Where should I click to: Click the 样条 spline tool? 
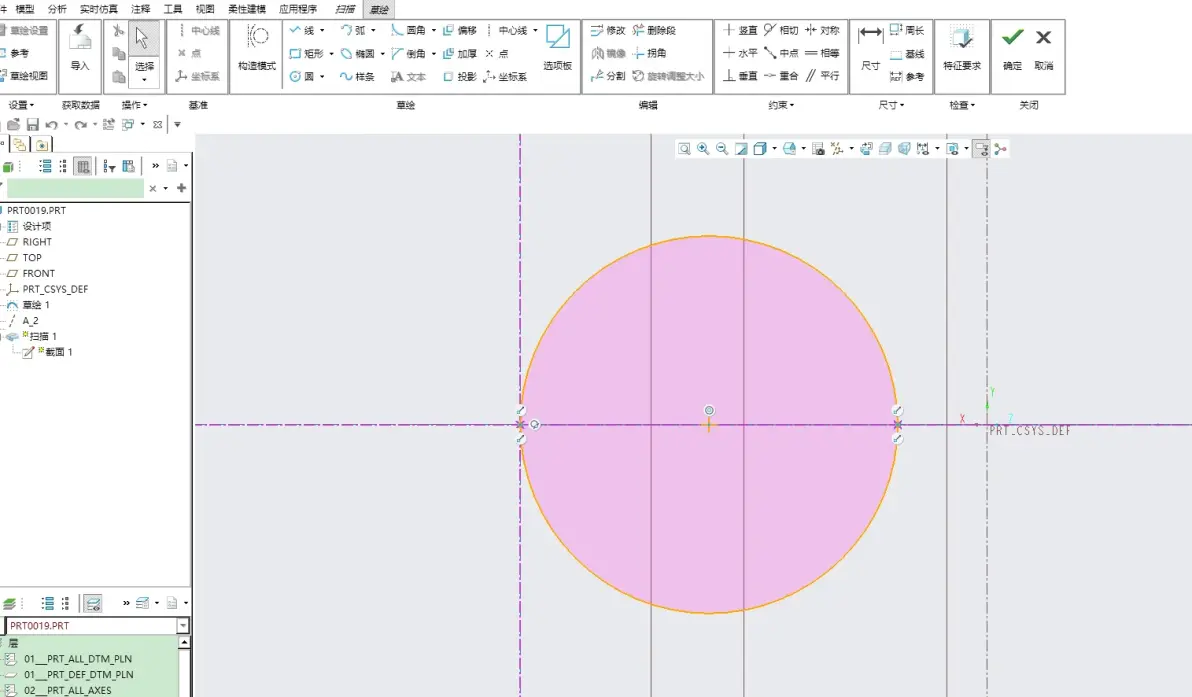[357, 76]
